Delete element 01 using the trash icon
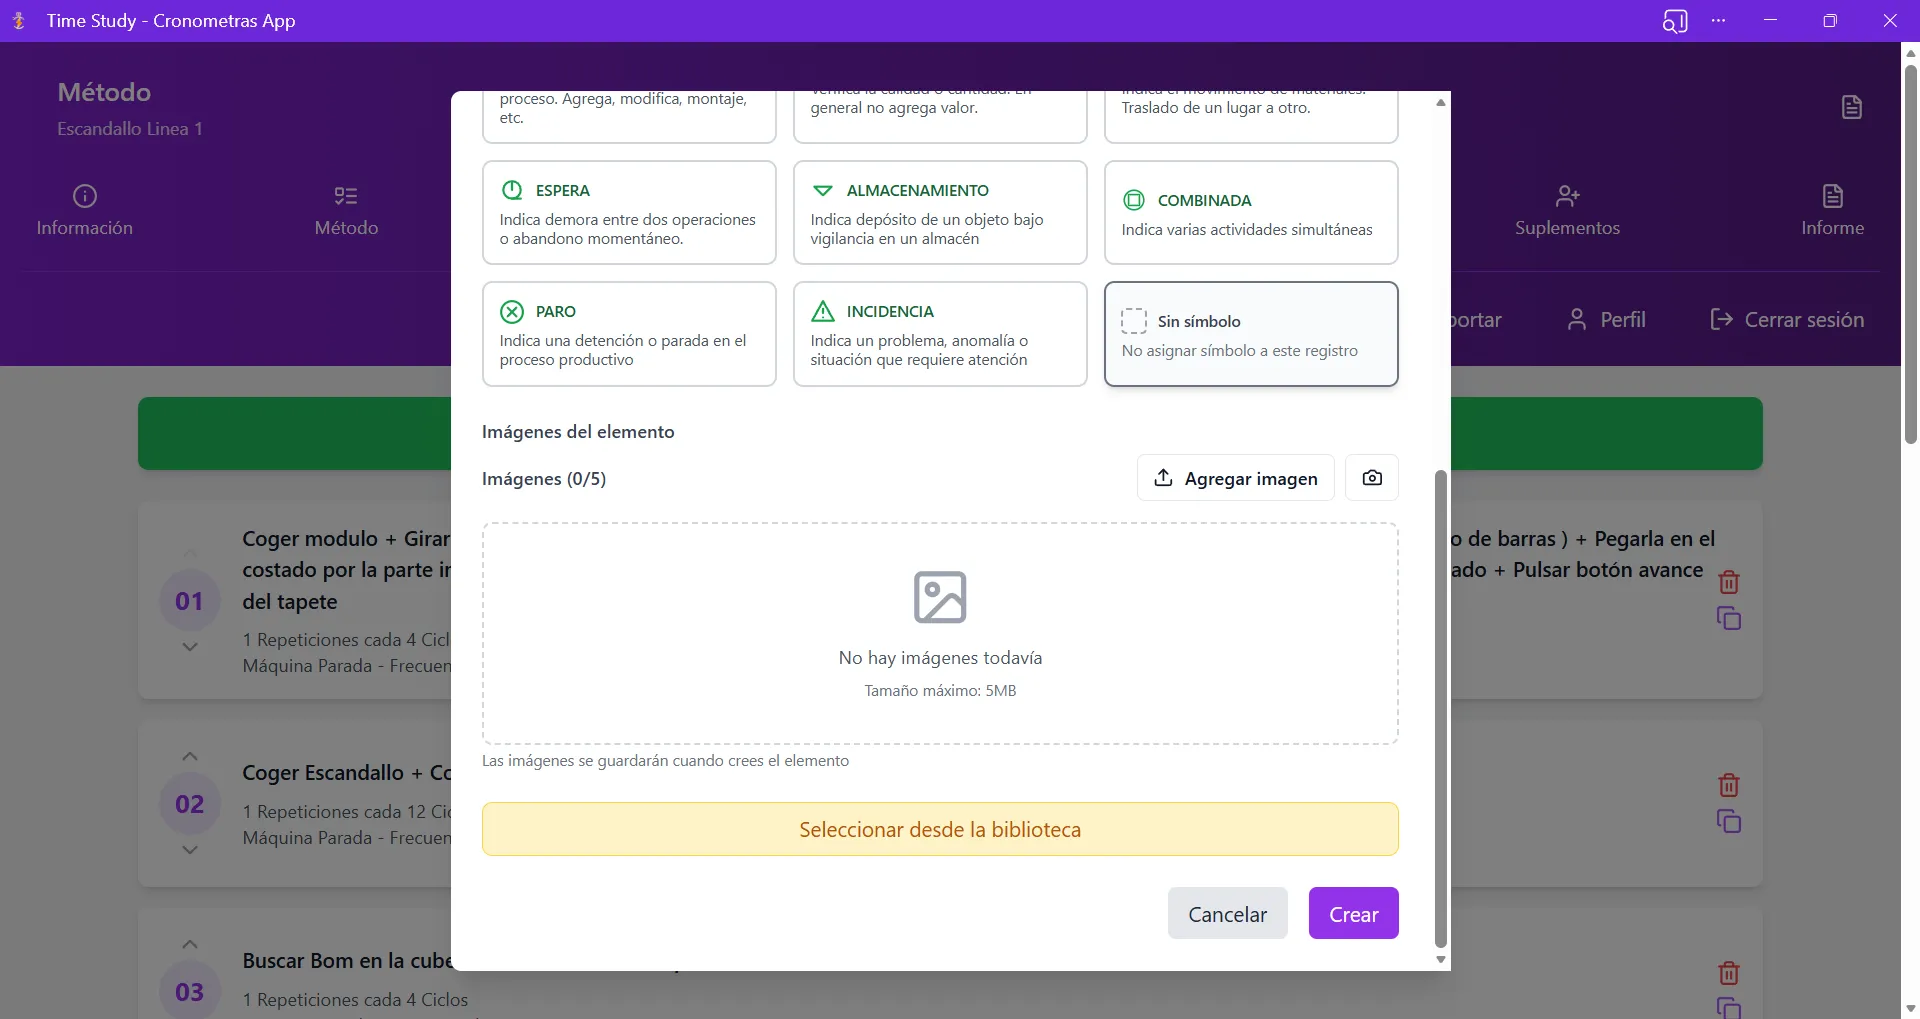 [x=1729, y=581]
